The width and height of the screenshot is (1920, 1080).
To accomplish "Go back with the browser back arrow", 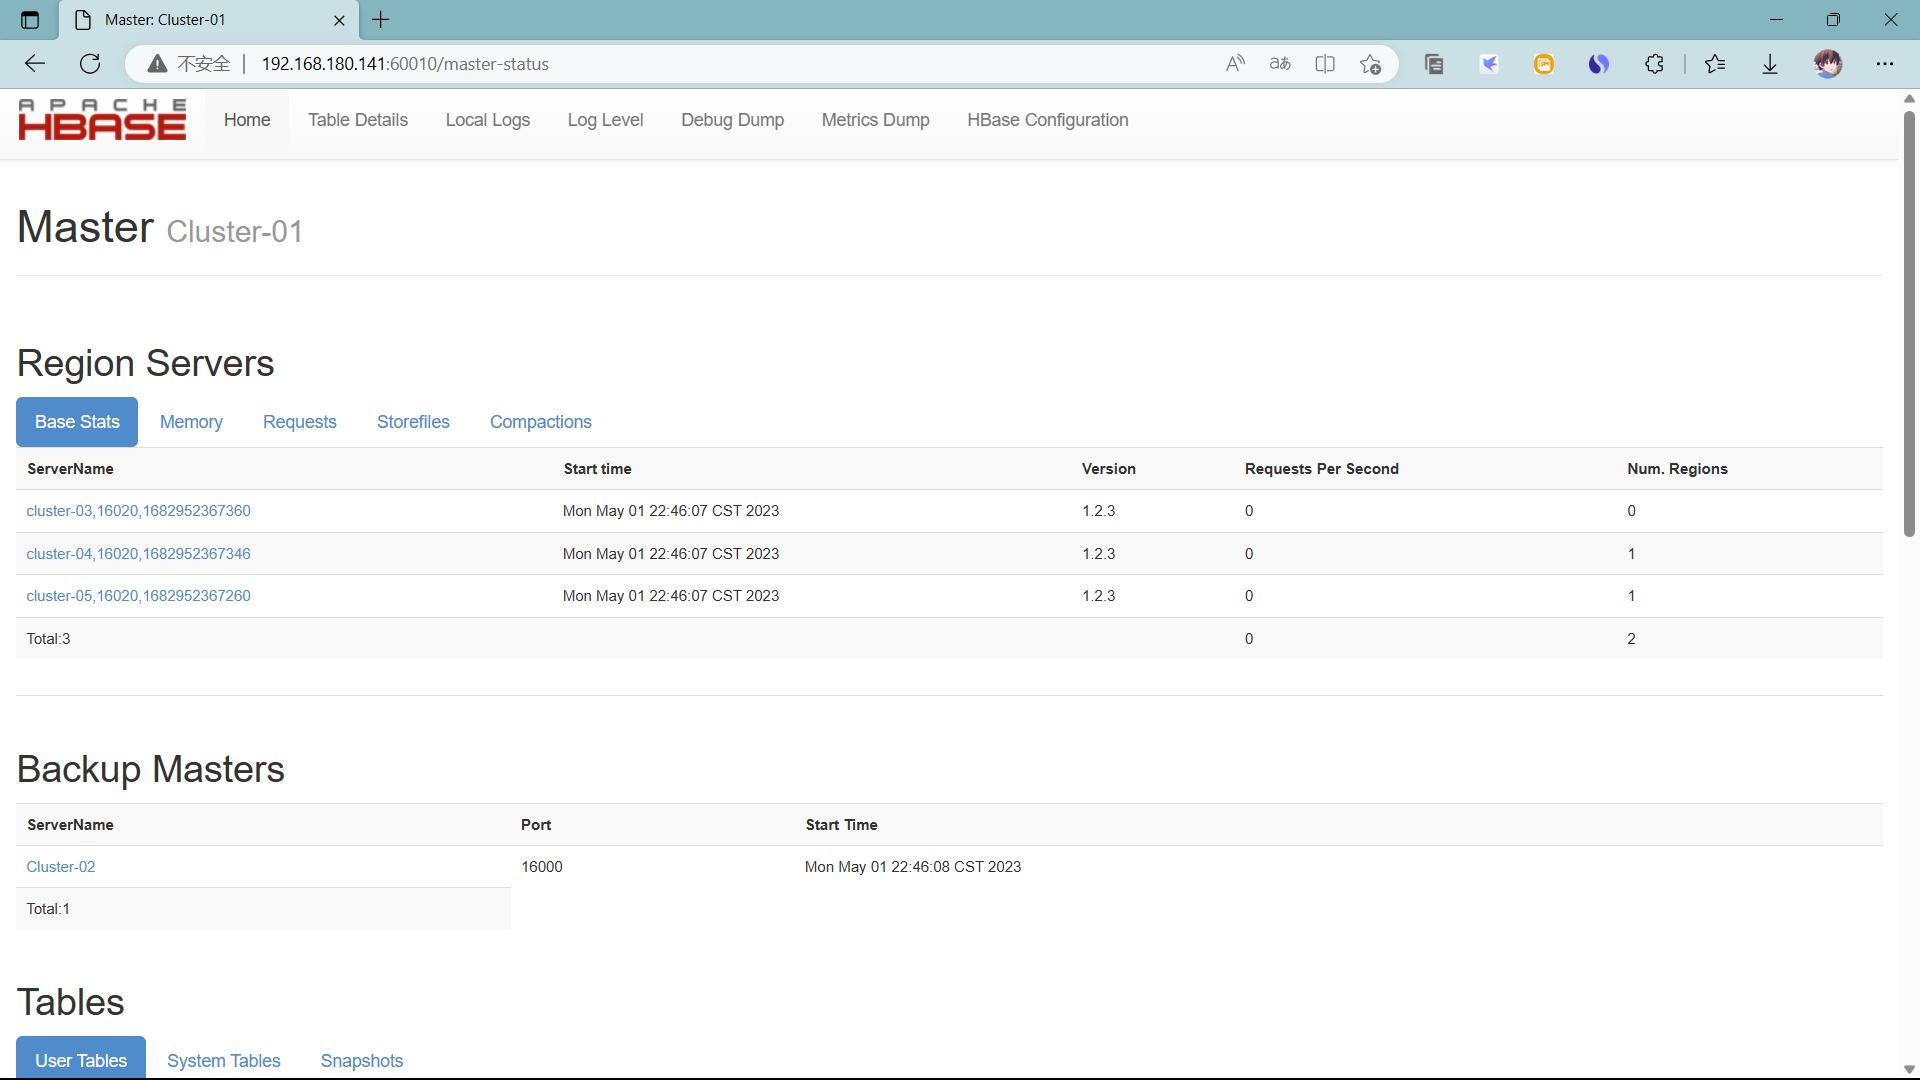I will click(x=35, y=64).
